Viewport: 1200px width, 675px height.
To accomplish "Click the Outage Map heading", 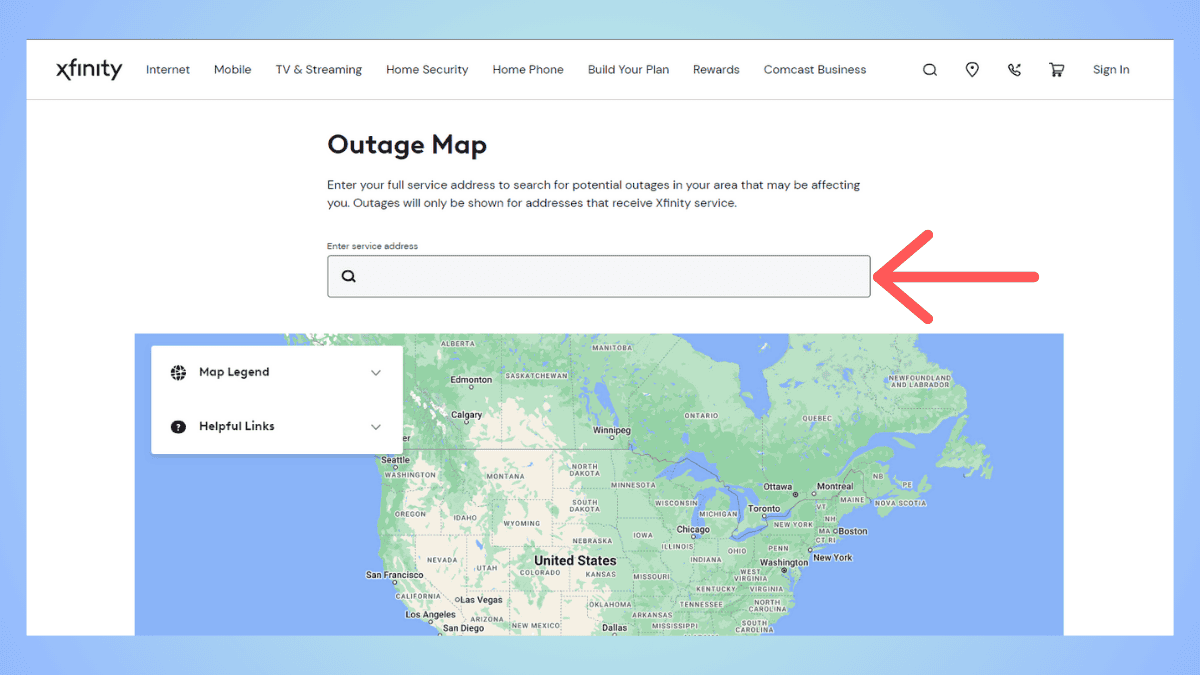I will (x=407, y=145).
